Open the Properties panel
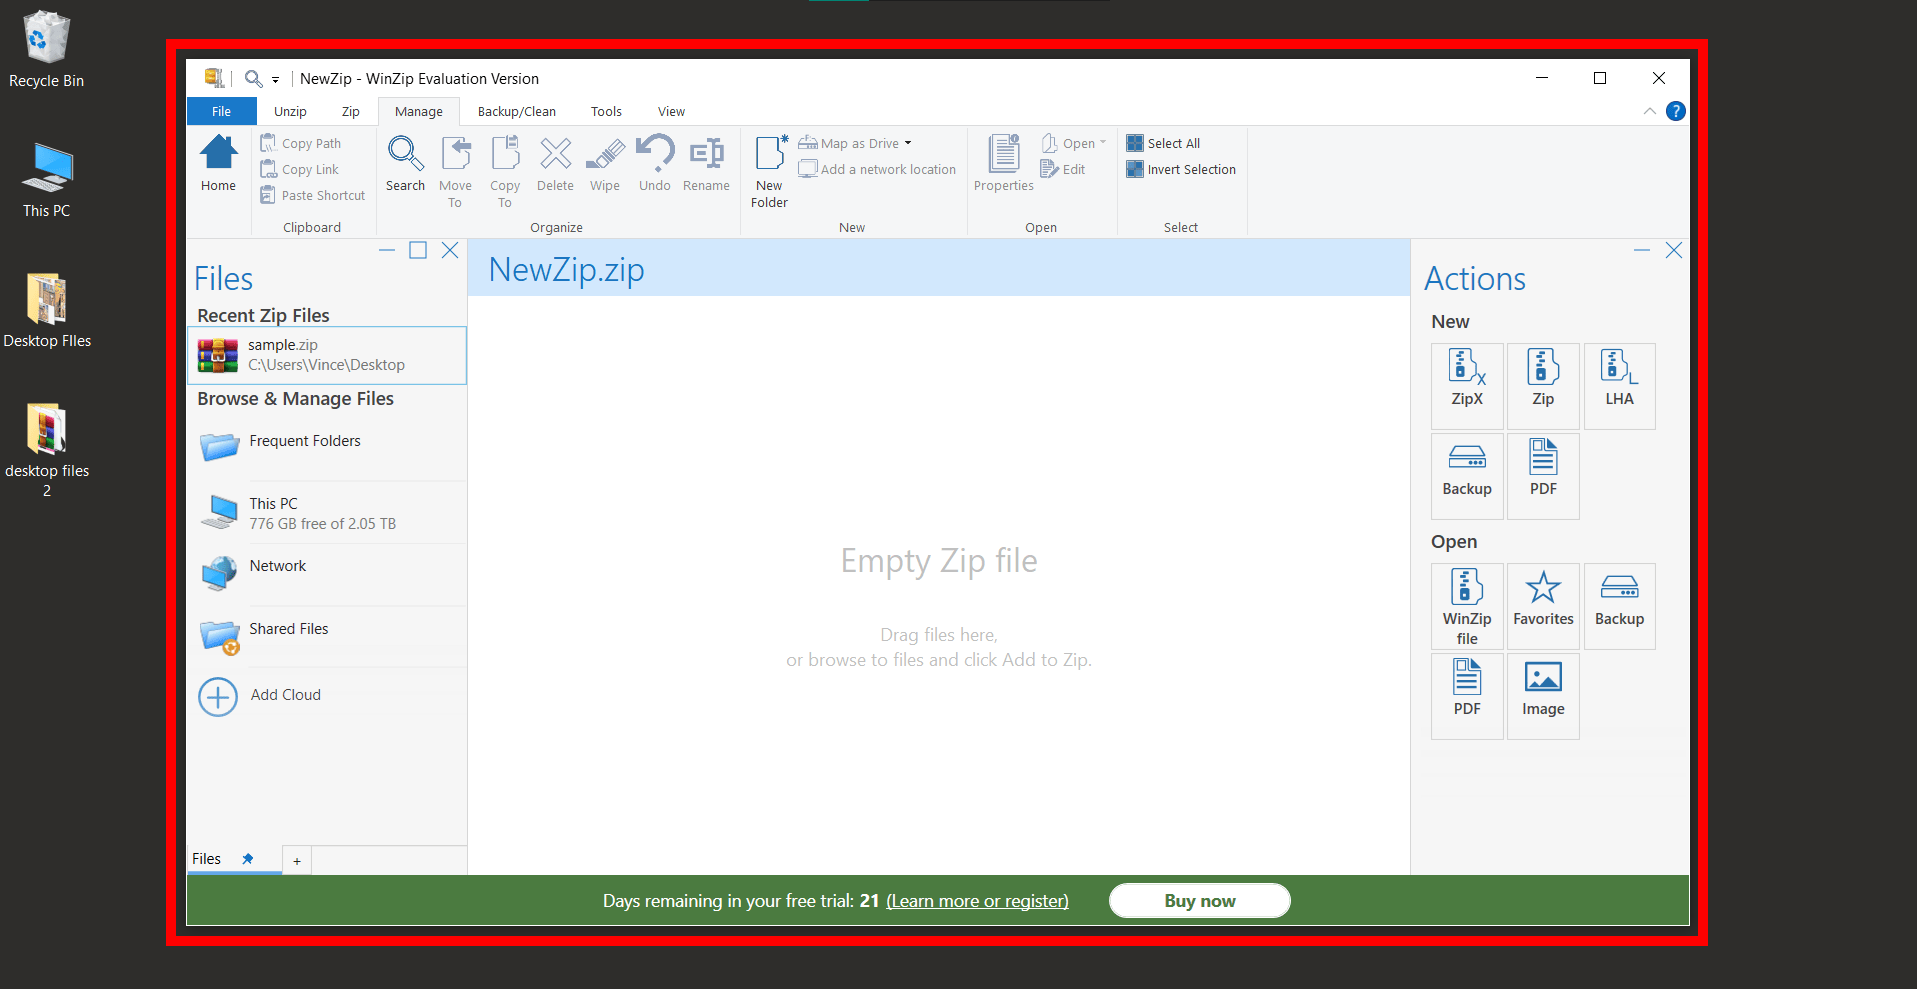Viewport: 1917px width, 989px height. click(1002, 168)
